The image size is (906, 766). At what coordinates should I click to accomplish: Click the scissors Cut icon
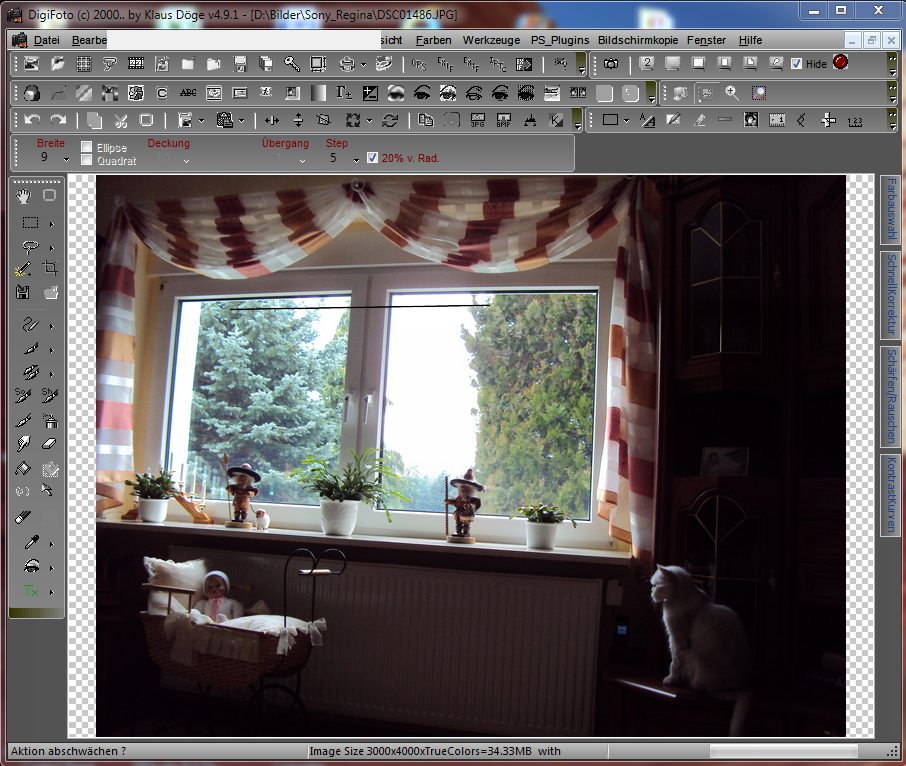coord(120,120)
